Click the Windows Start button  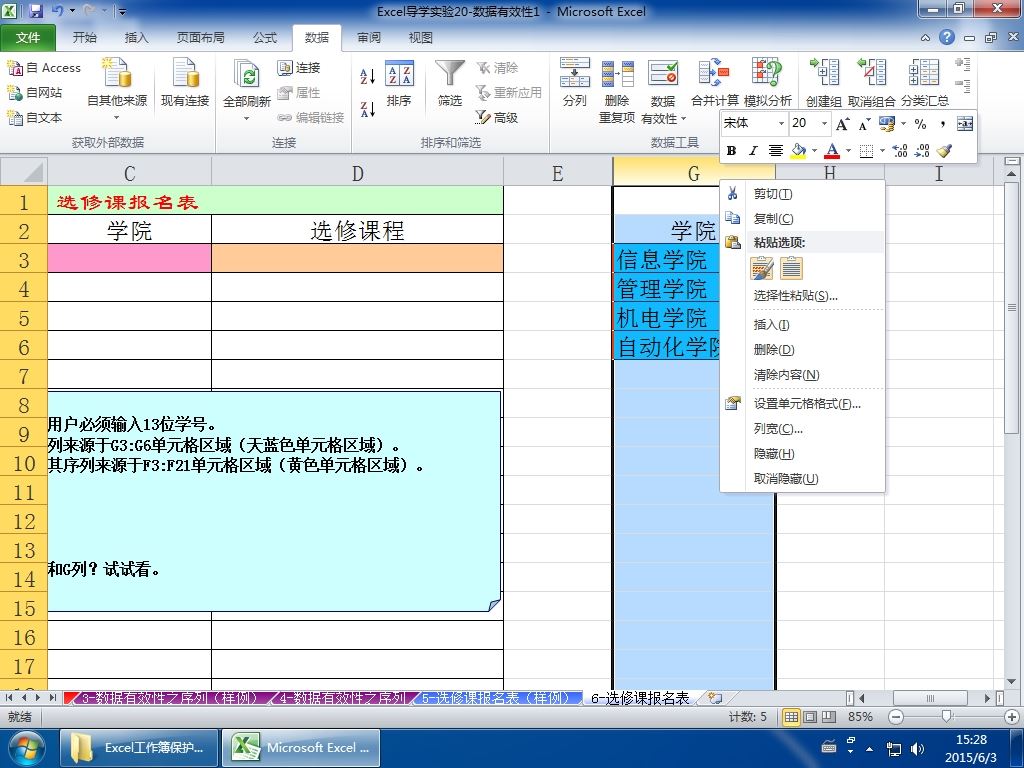(x=25, y=748)
